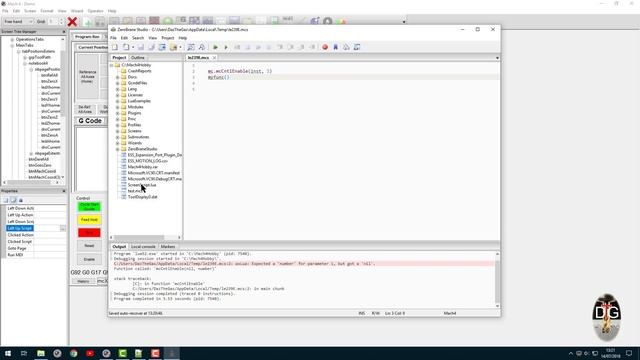Click the Open file icon in ZeroBrane toolbar
This screenshot has width=640, height=360.
[126, 47]
